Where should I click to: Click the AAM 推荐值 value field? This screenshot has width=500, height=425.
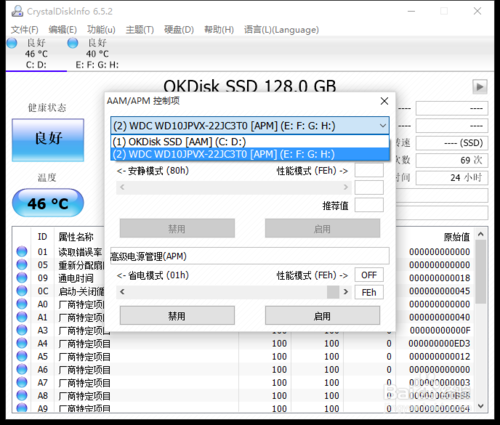(x=369, y=205)
